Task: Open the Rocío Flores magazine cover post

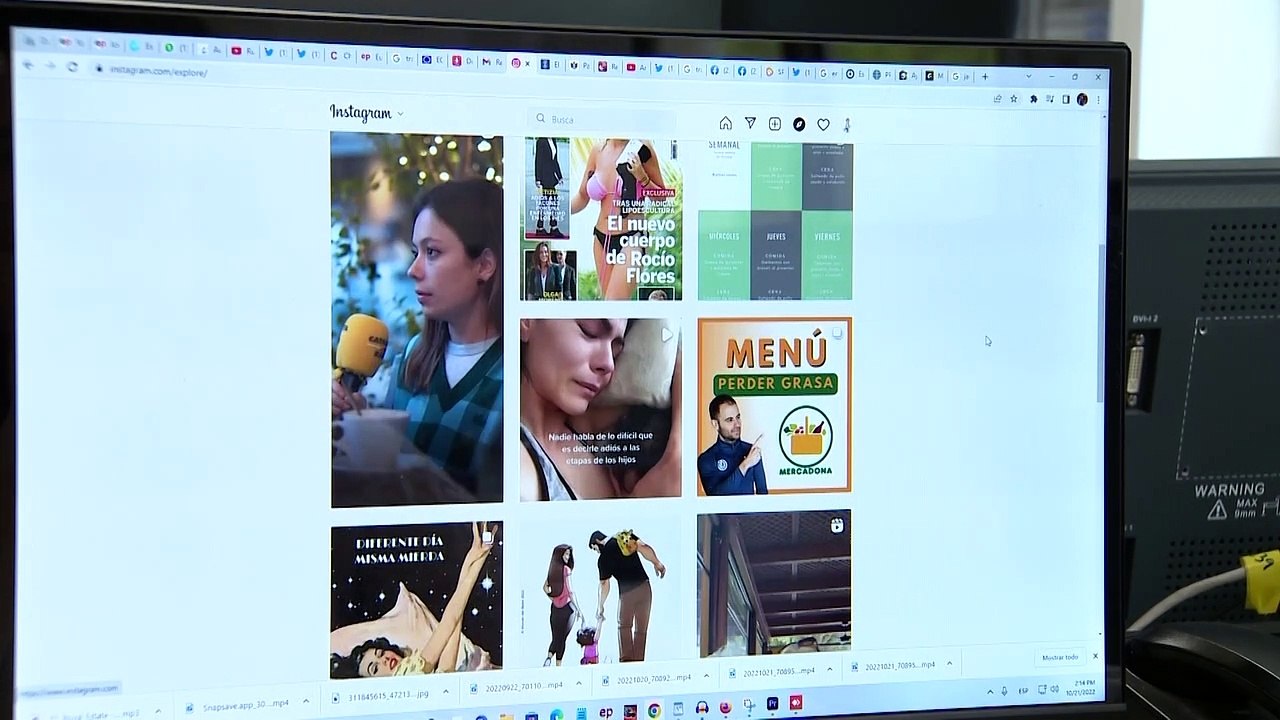Action: pyautogui.click(x=601, y=219)
